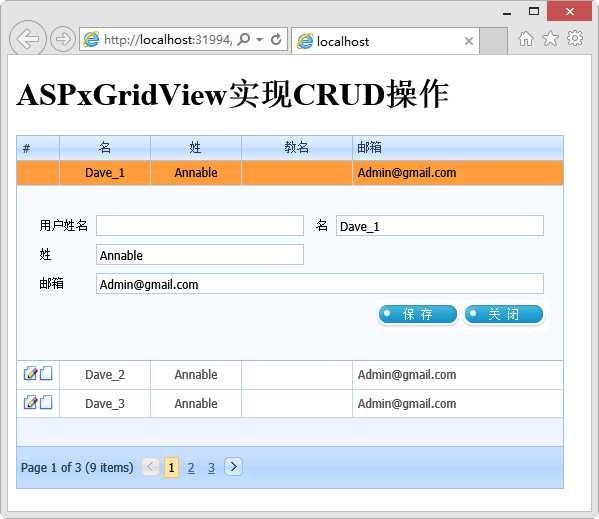
Task: Sort by the 姓 column header
Action: [x=196, y=147]
